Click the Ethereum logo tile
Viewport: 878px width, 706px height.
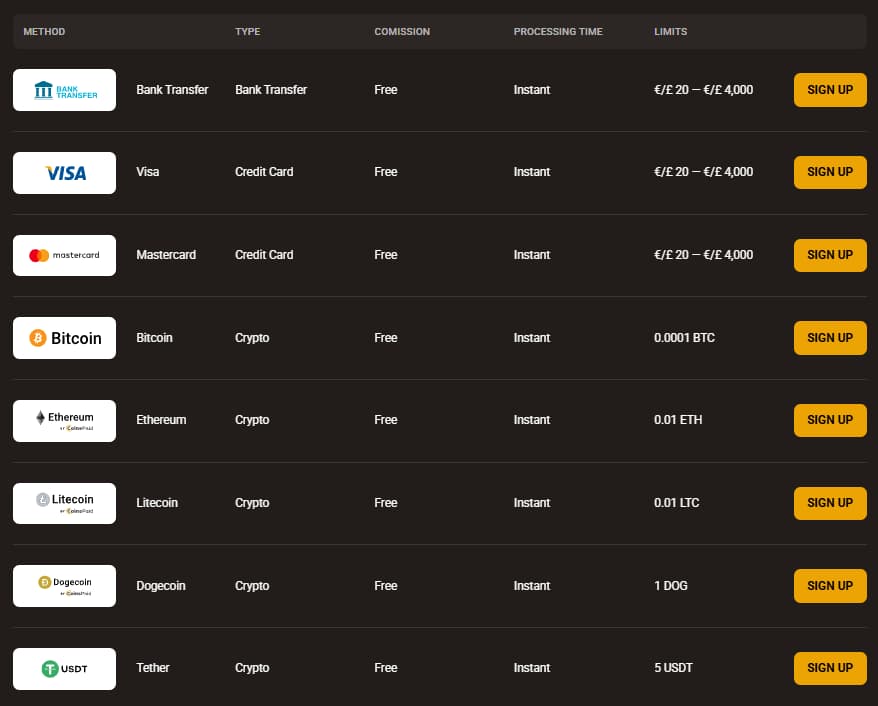(x=64, y=421)
